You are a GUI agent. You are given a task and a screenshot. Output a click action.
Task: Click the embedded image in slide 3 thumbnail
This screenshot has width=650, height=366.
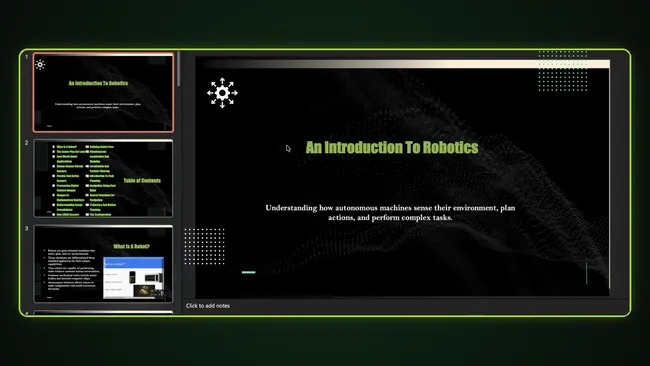(133, 277)
